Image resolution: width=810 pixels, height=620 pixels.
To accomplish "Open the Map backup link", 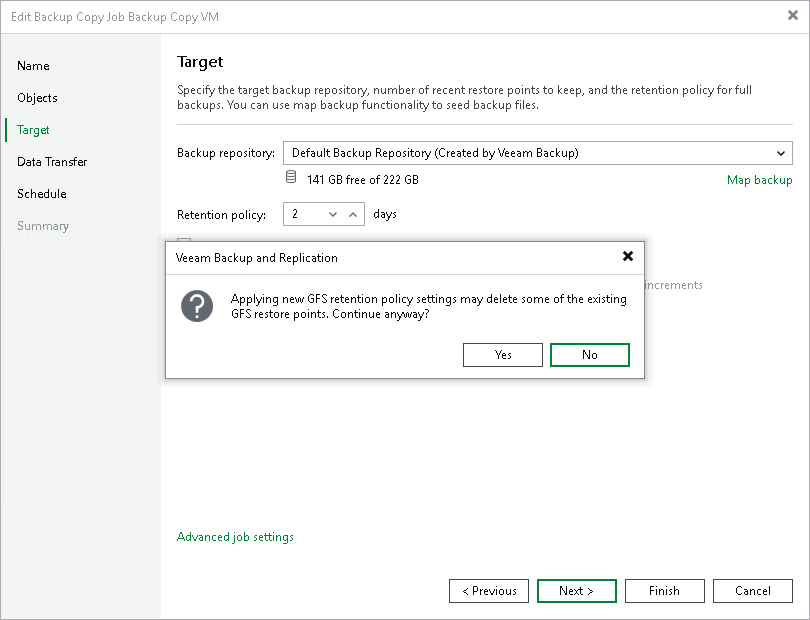I will 759,180.
